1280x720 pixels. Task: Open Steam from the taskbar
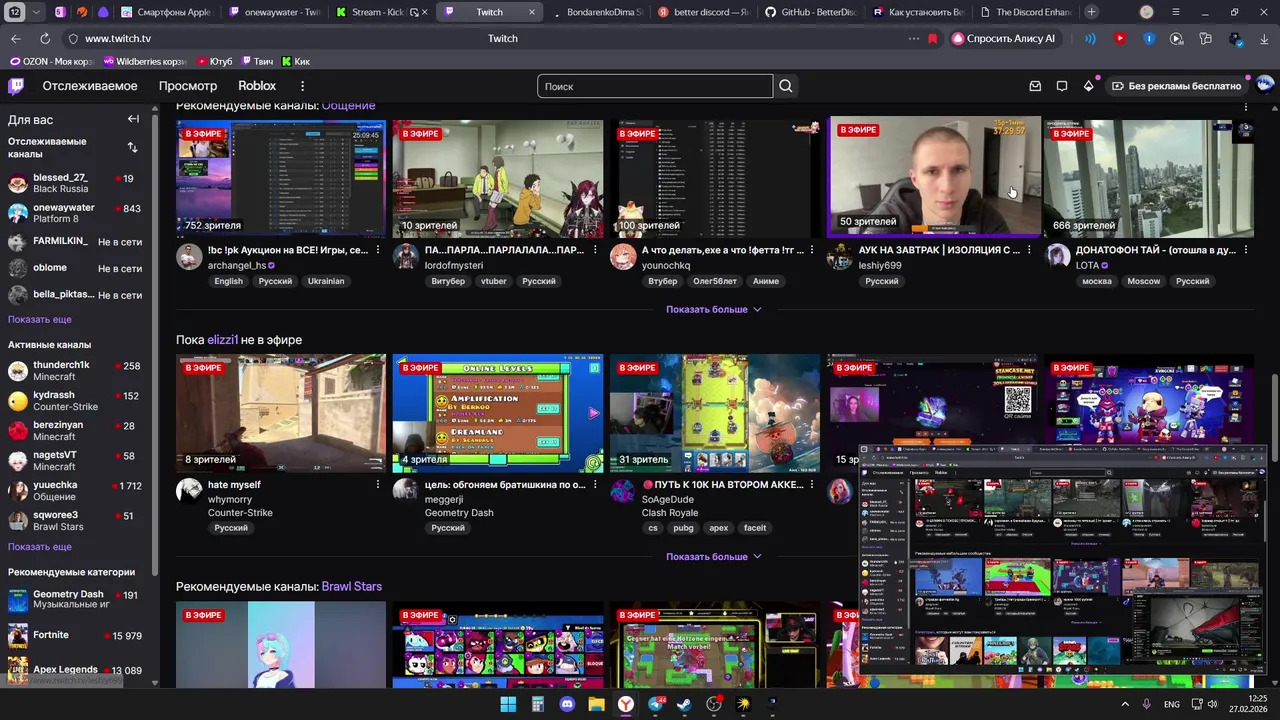pos(684,704)
